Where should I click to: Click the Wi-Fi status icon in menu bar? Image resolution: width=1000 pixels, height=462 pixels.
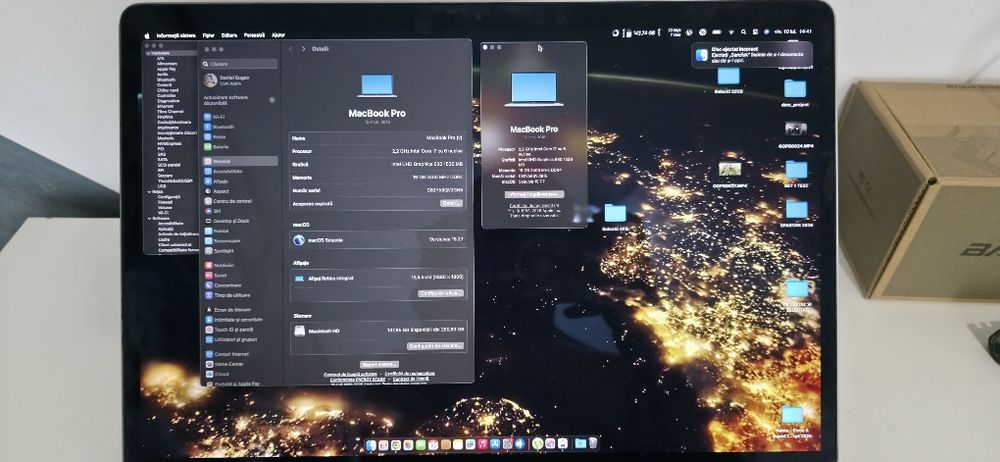731,32
